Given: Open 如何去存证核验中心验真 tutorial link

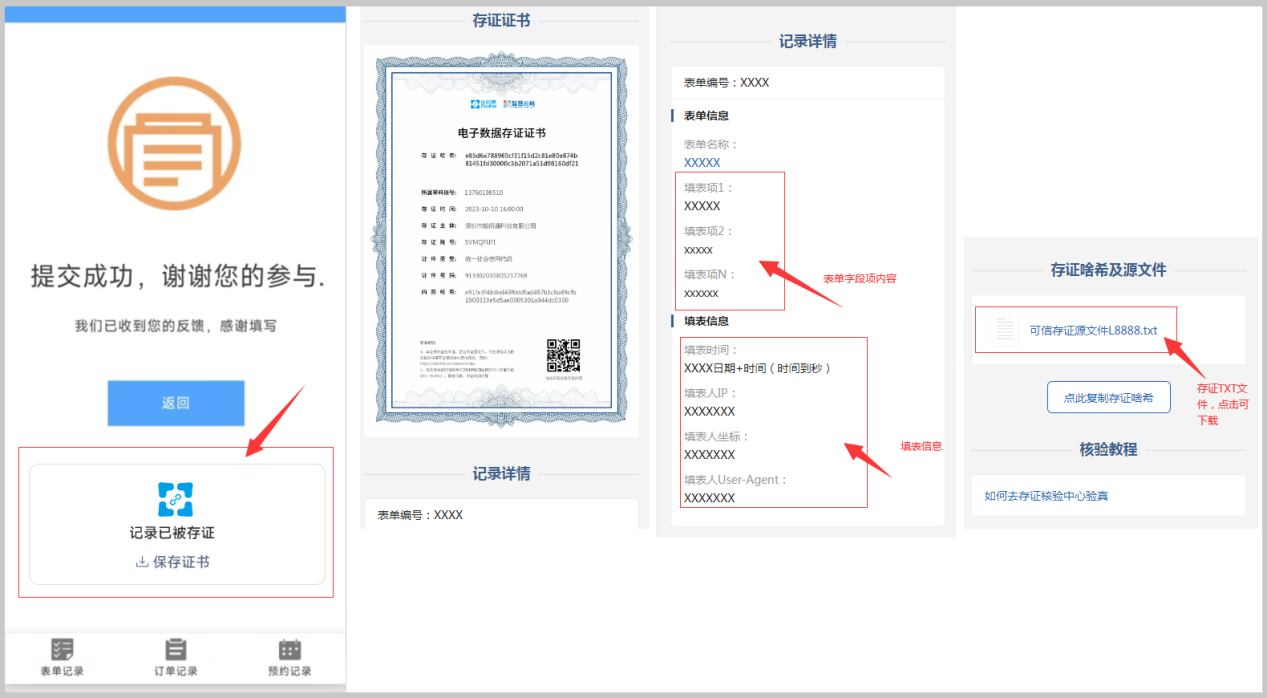Looking at the screenshot, I should point(1046,495).
